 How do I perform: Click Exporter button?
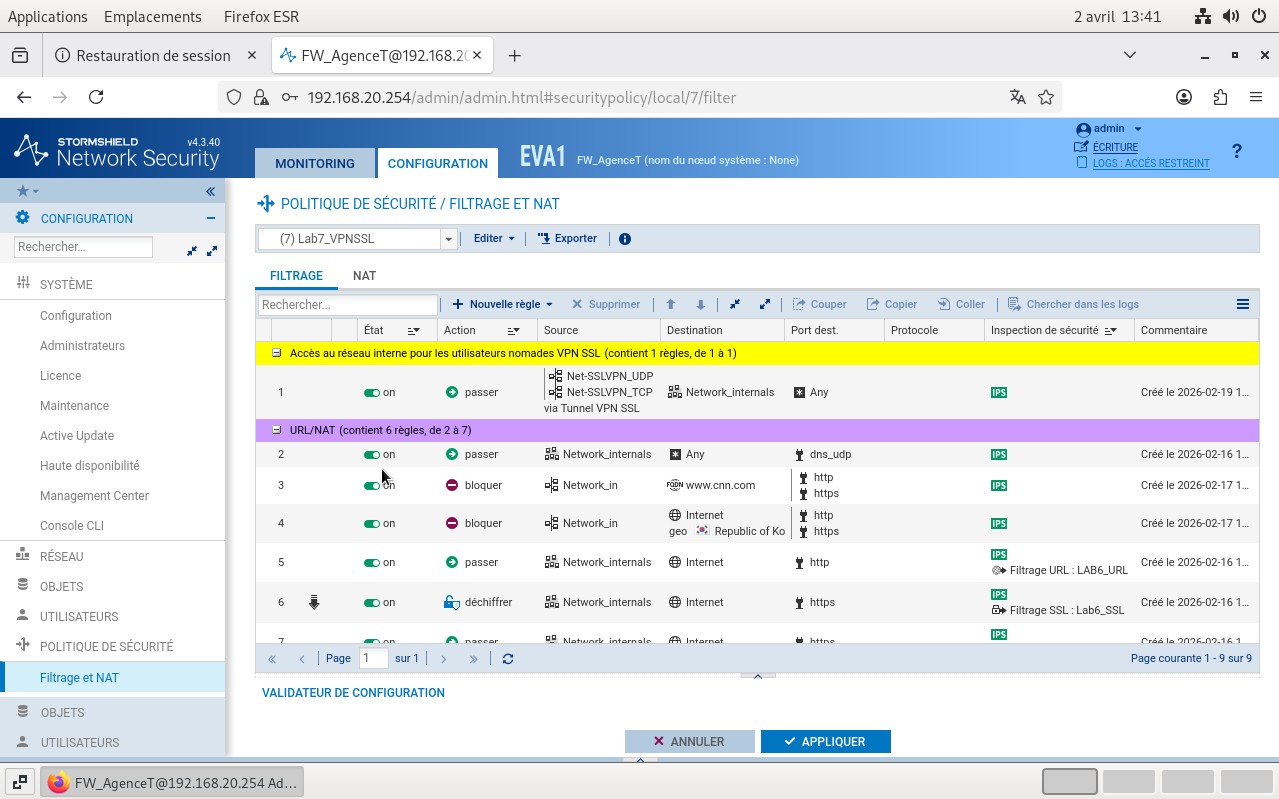tap(567, 239)
